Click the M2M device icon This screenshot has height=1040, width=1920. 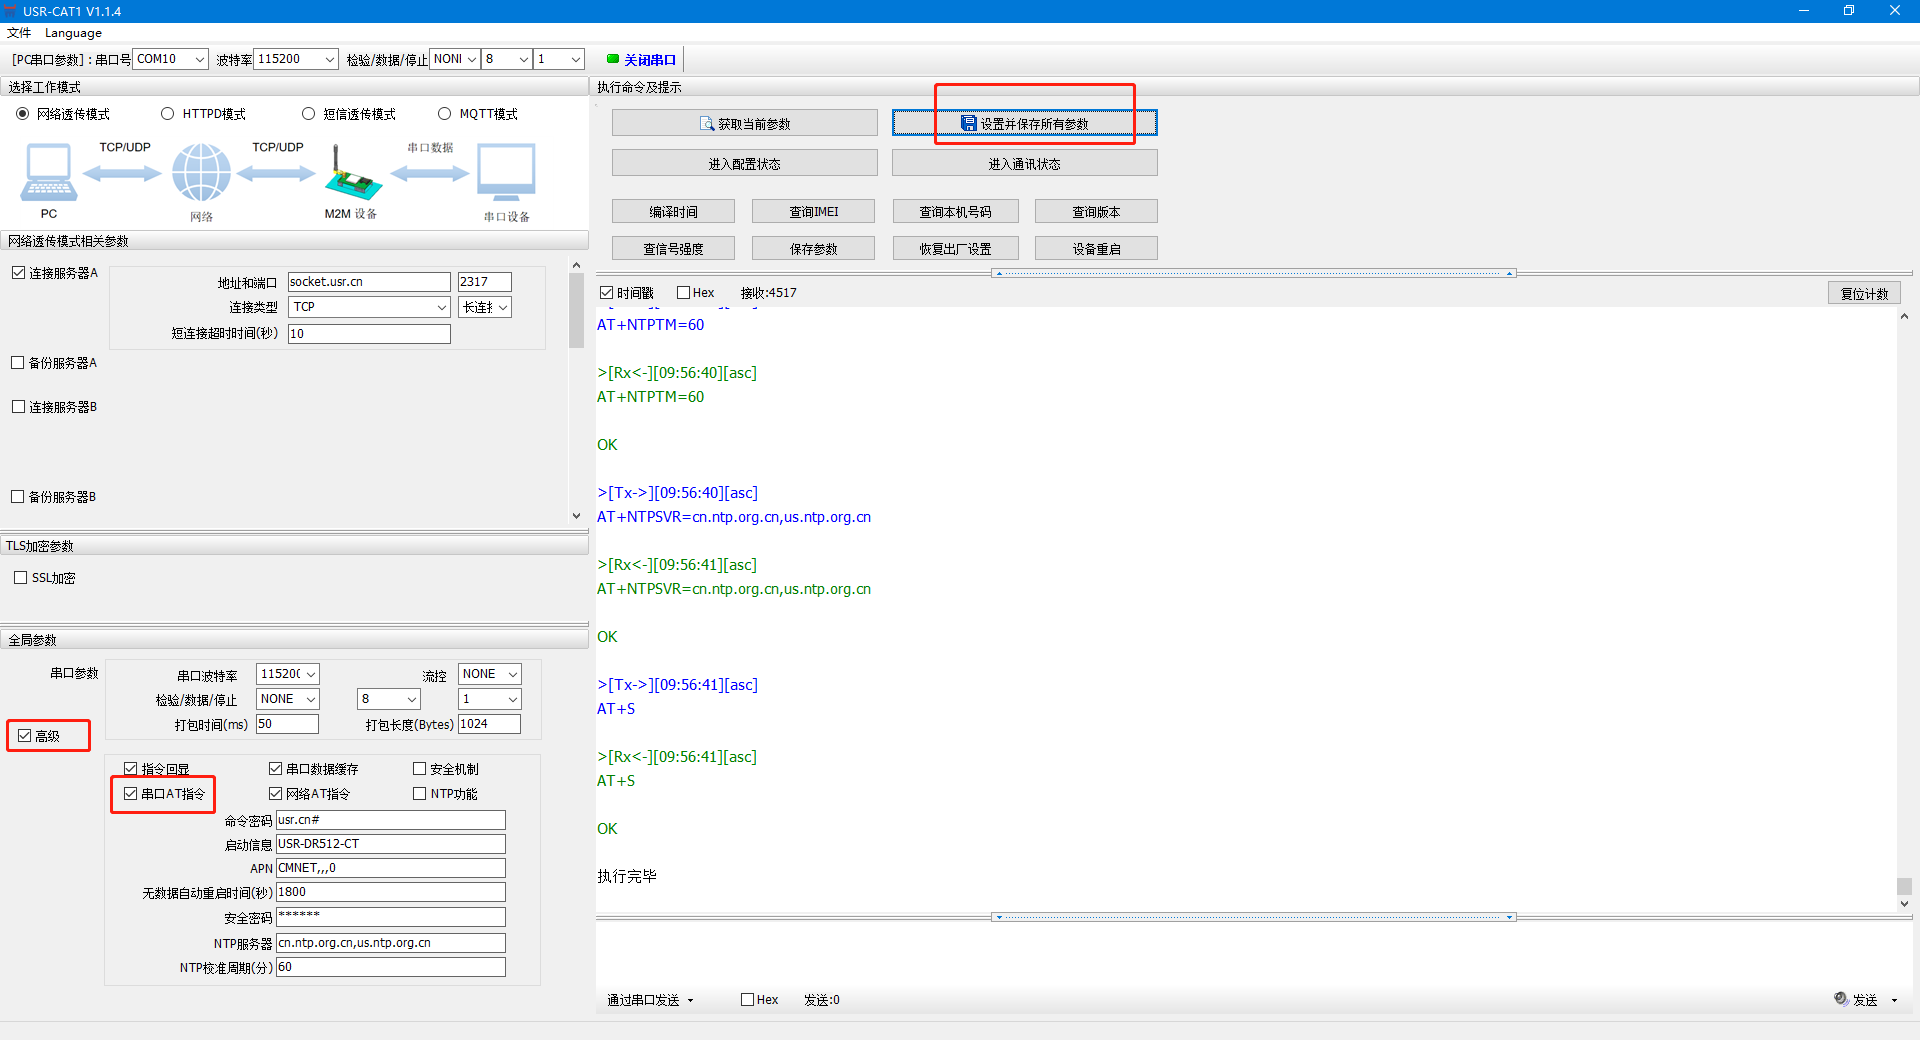point(351,174)
